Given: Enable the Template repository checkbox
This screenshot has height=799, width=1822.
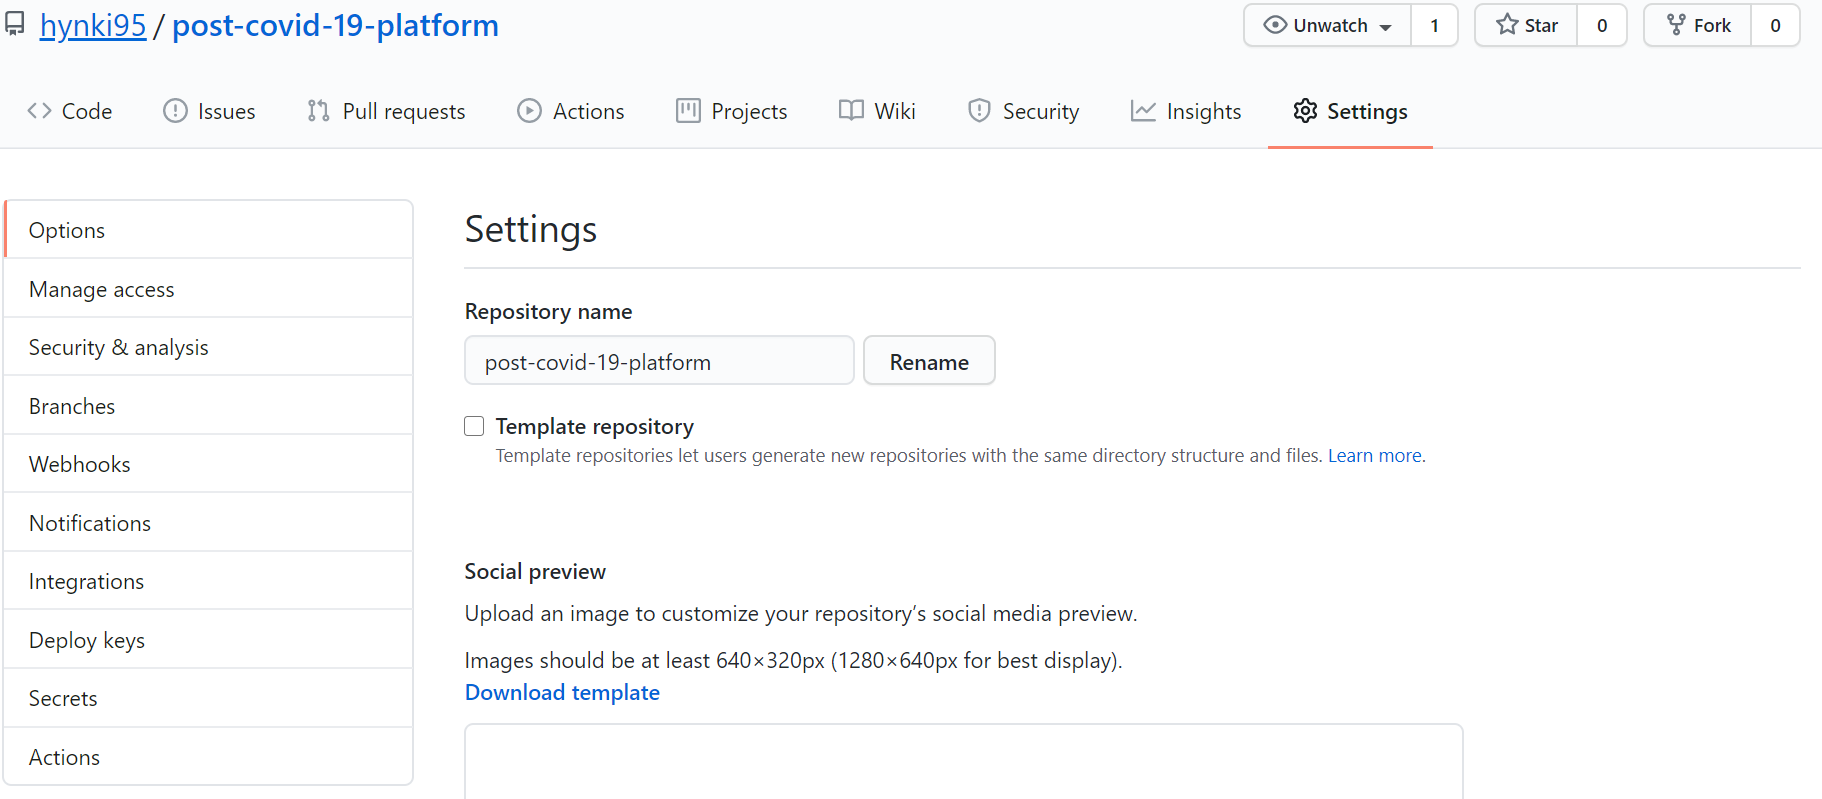Looking at the screenshot, I should [x=474, y=426].
